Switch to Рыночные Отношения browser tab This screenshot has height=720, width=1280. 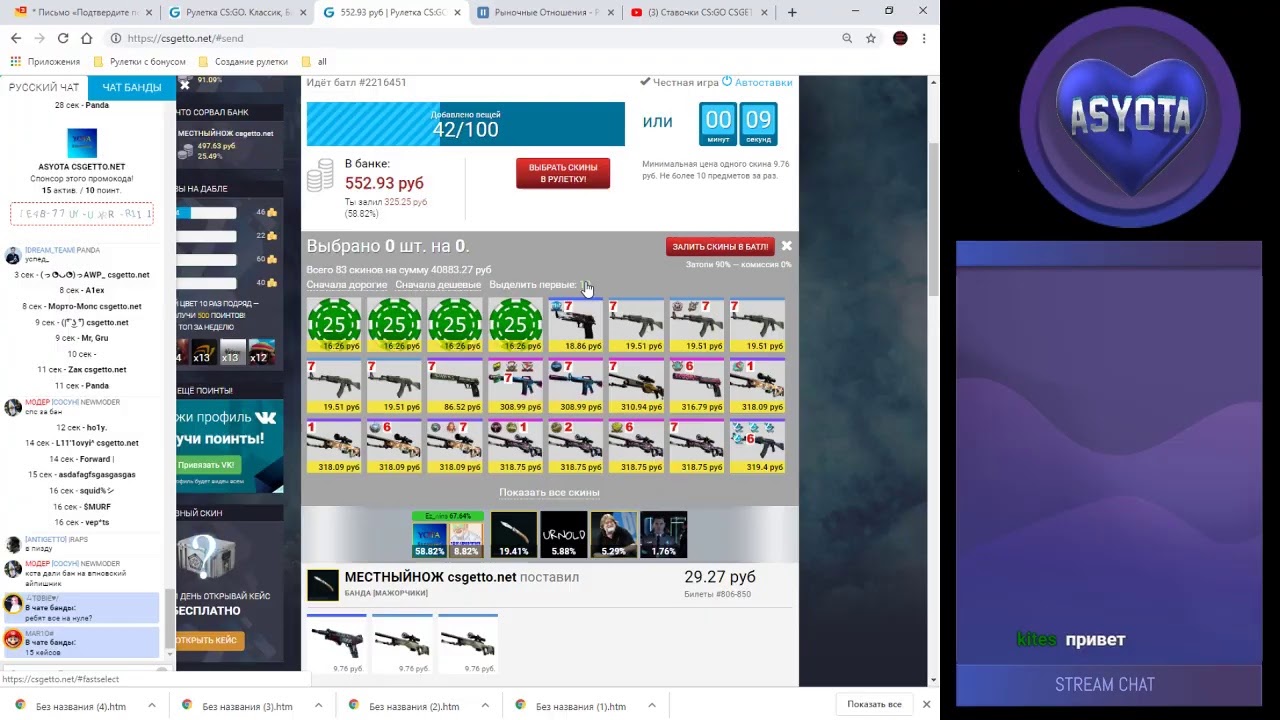pos(545,13)
